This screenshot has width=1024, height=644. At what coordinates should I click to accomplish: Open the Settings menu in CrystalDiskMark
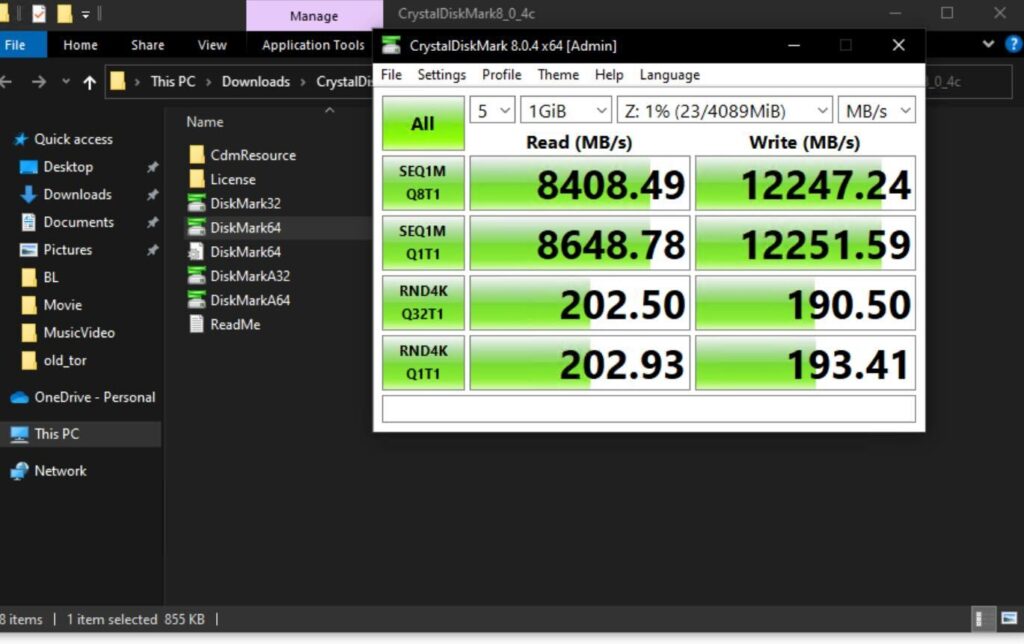441,75
